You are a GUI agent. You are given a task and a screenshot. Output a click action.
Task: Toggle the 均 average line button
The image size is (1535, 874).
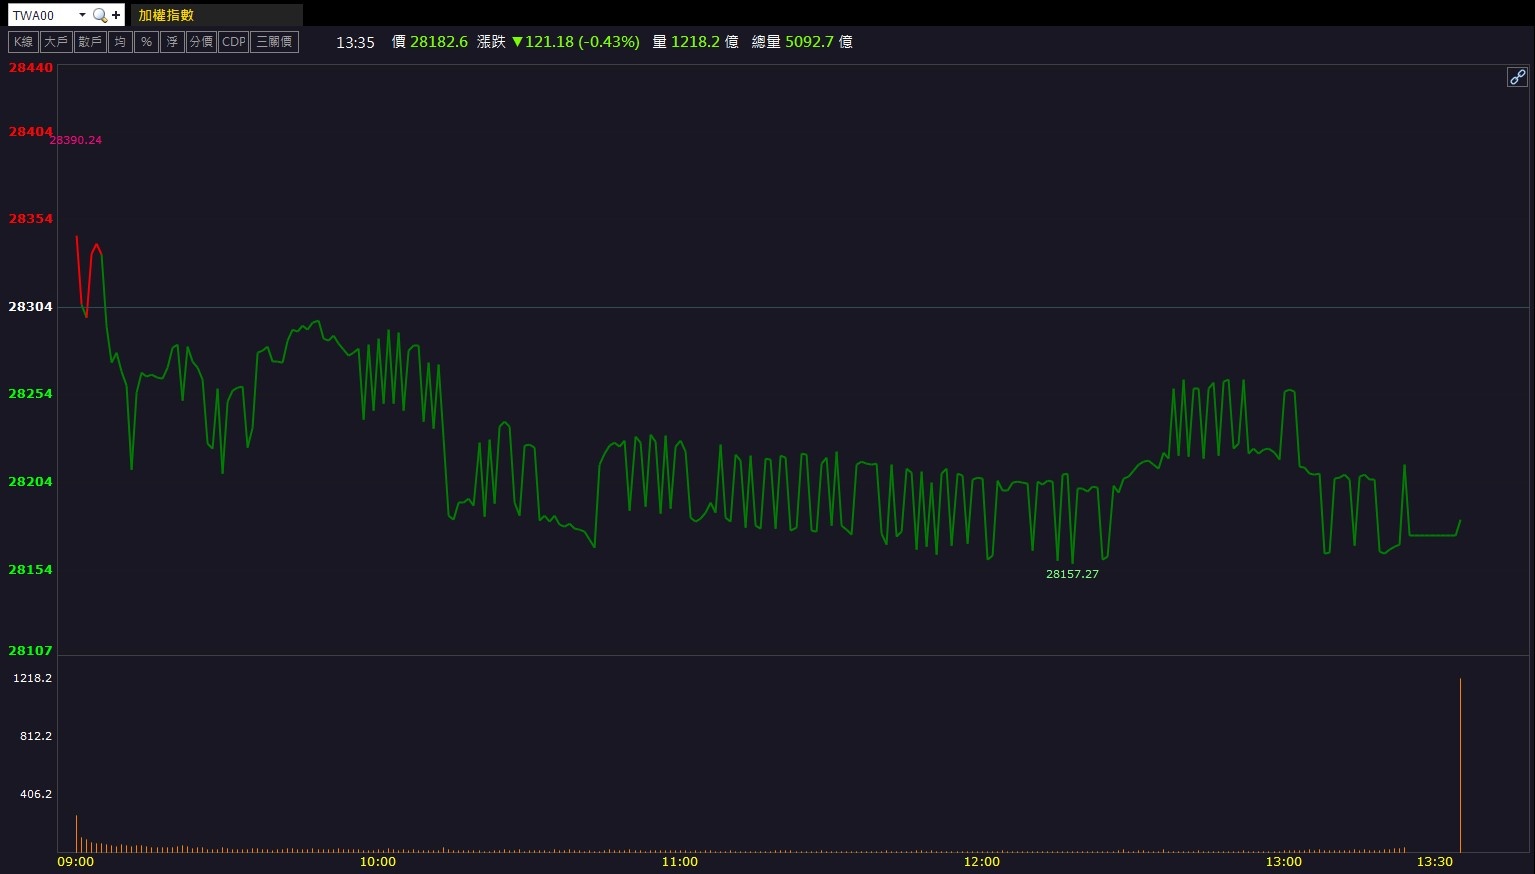120,42
